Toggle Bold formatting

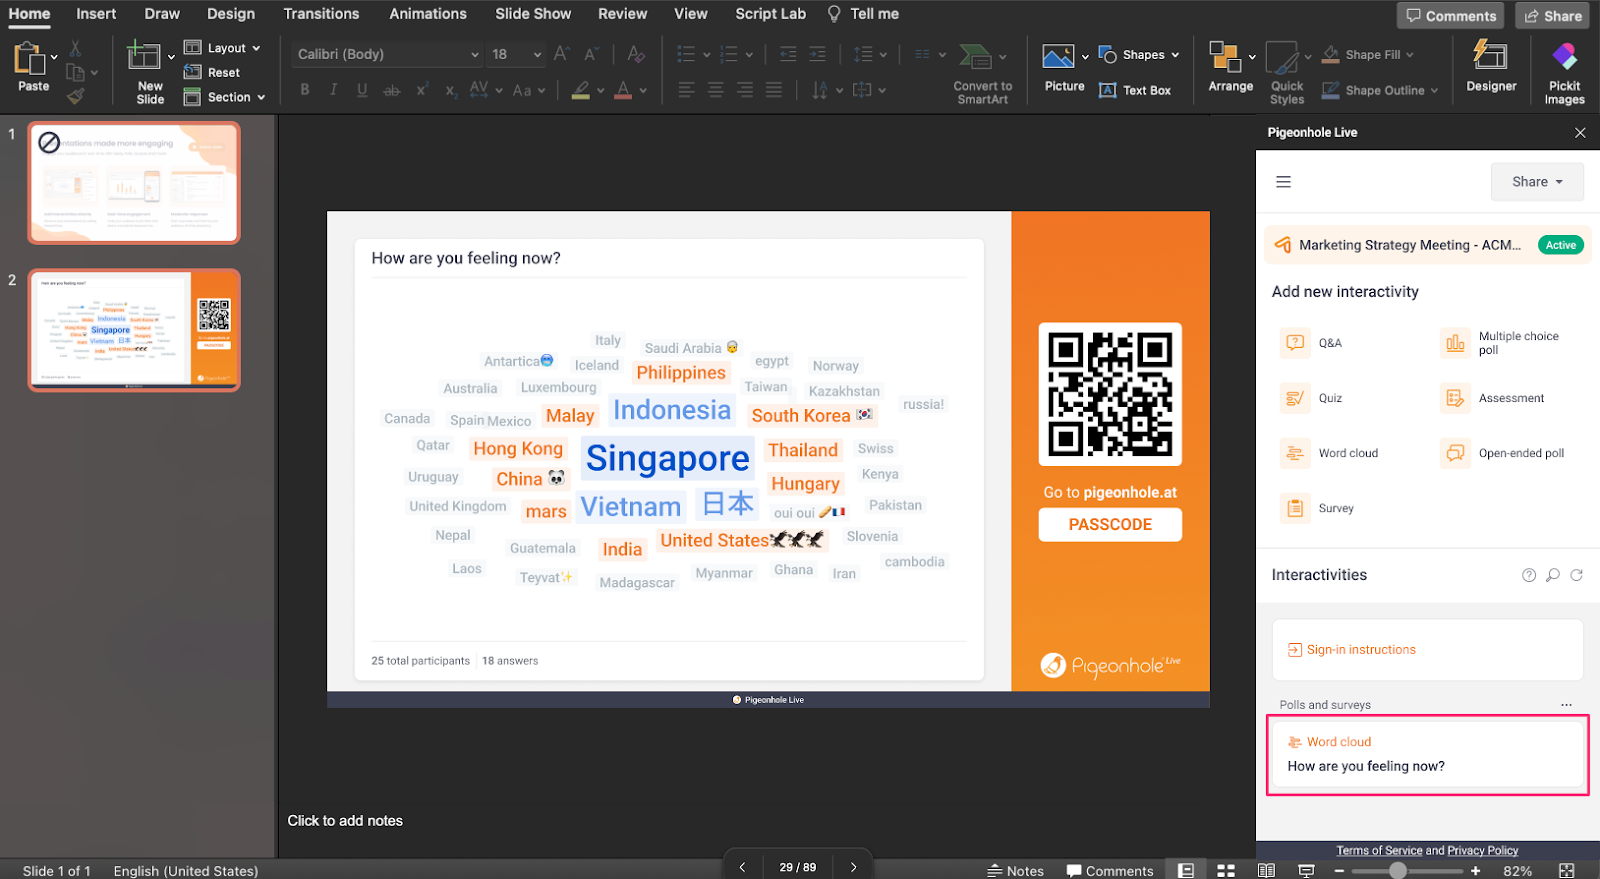coord(305,90)
